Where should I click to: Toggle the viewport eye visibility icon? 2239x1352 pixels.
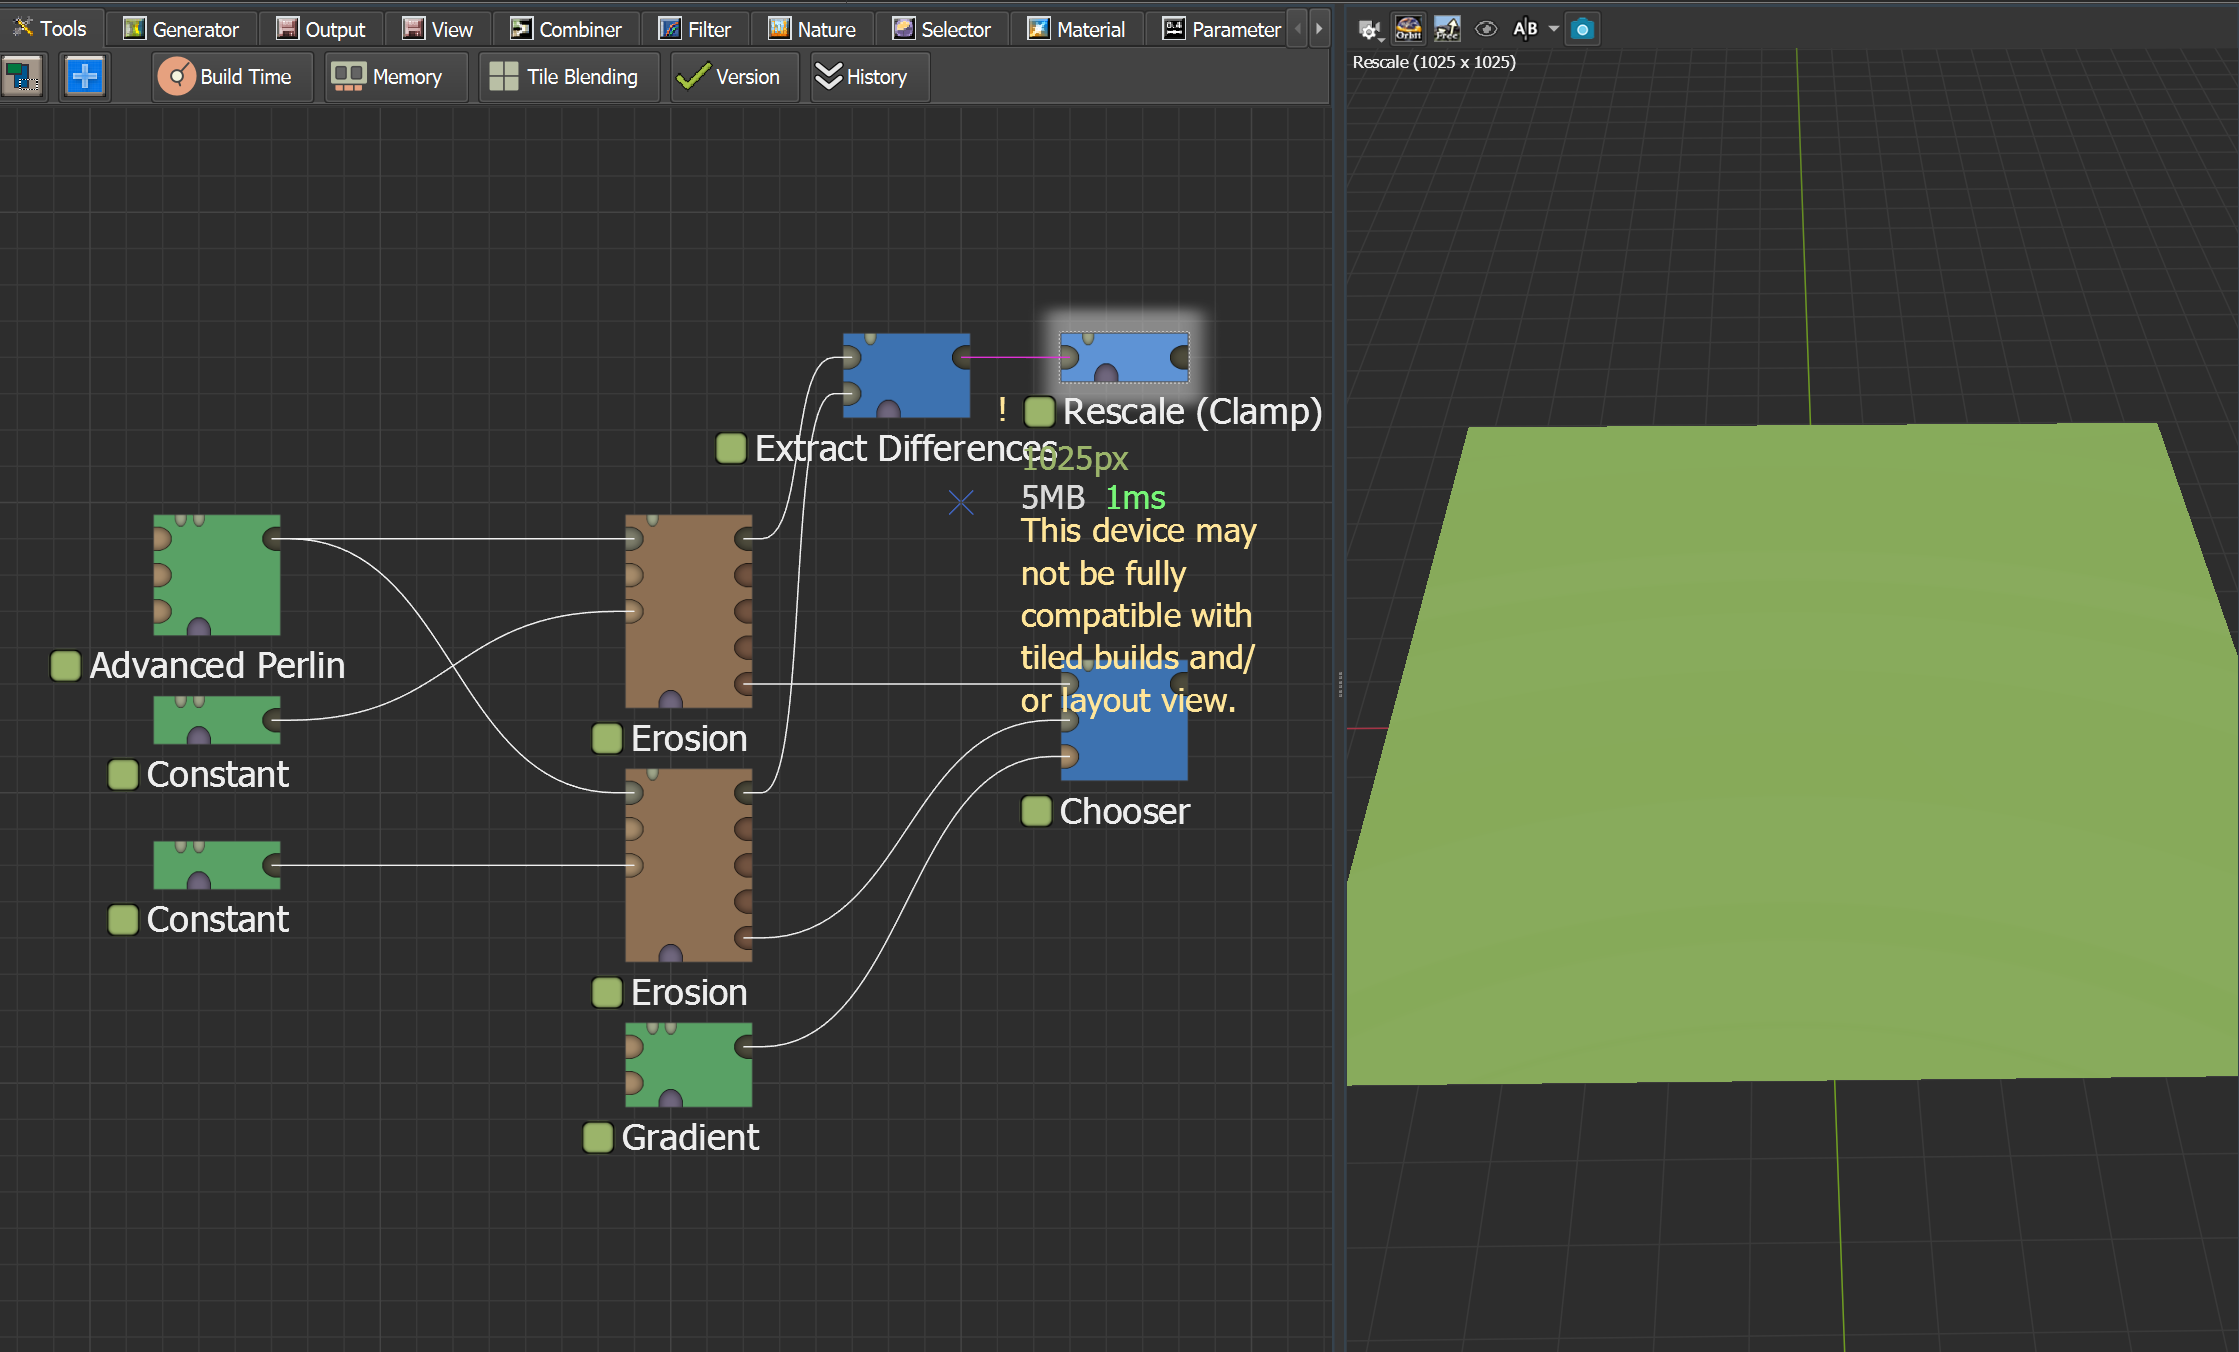click(1487, 29)
